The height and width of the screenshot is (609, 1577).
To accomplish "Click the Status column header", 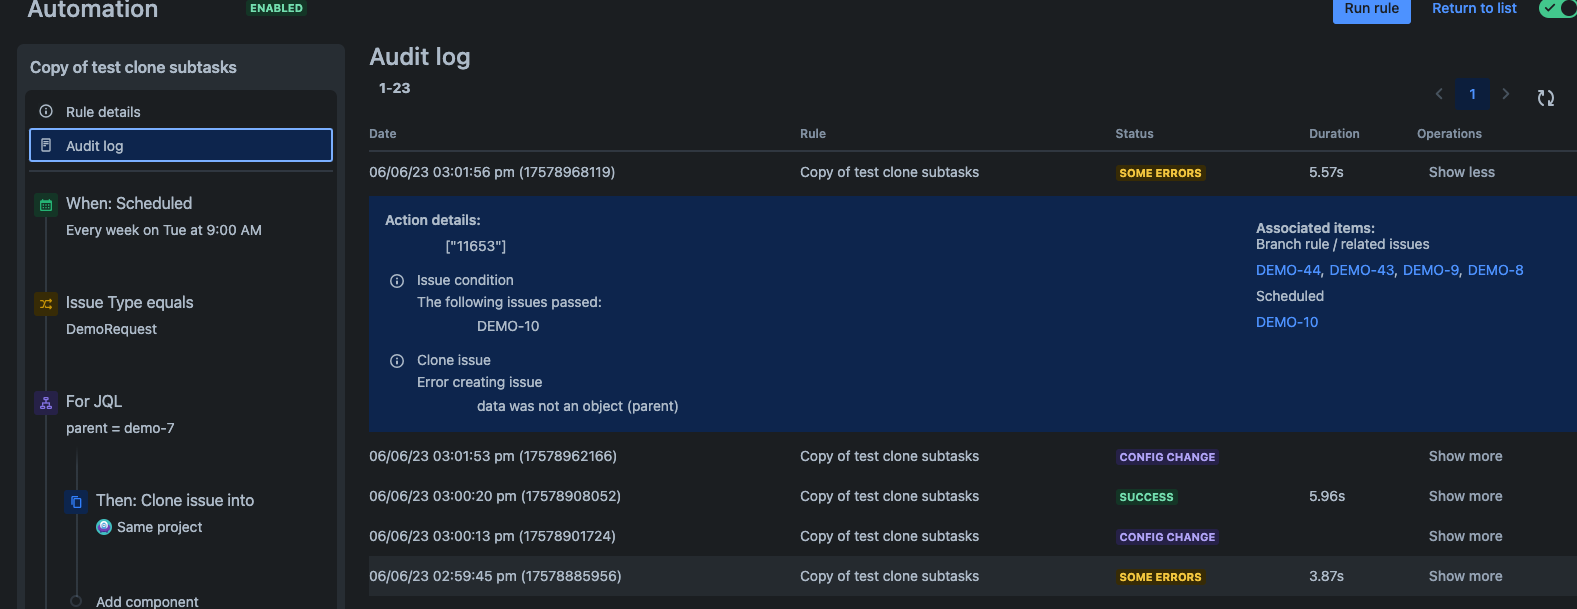I will [x=1134, y=134].
